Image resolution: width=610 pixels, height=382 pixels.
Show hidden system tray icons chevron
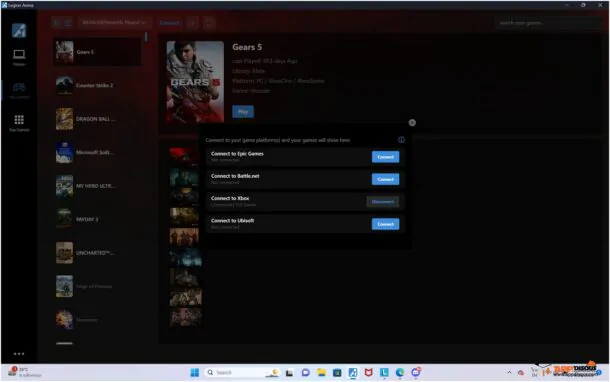pyautogui.click(x=509, y=373)
